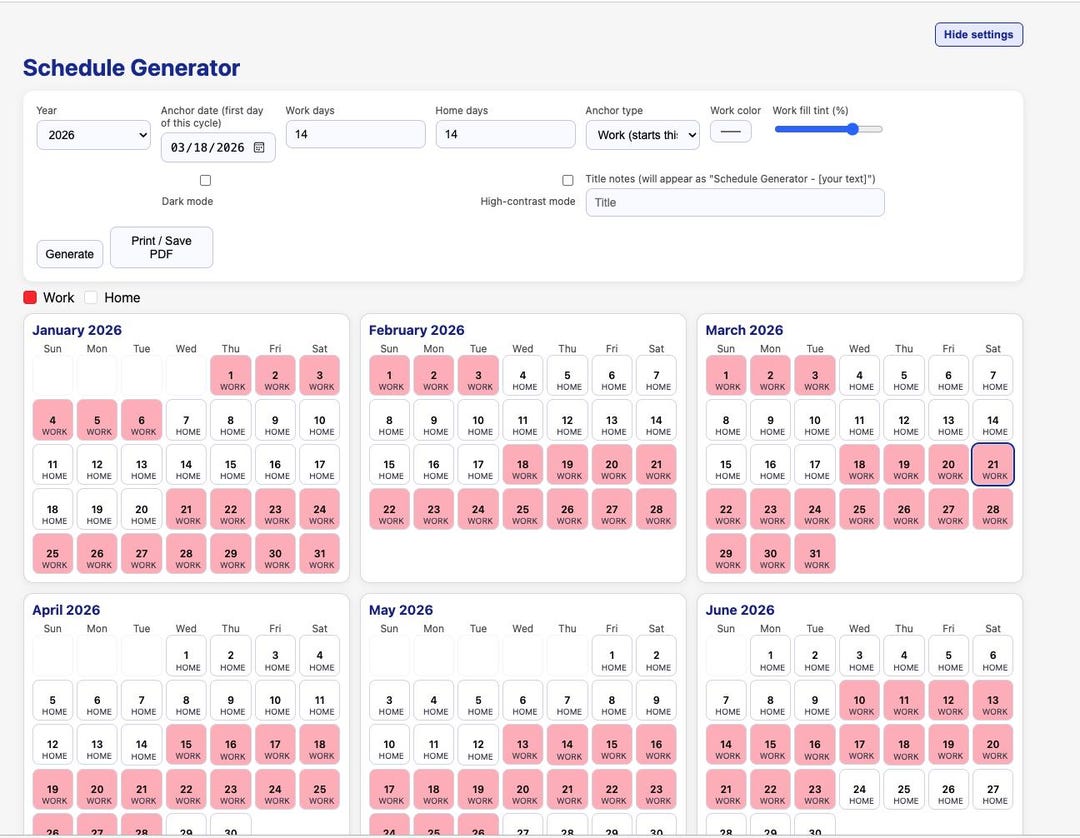Viewport: 1080px width, 838px height.
Task: Select March 18 WORK day cell
Action: click(859, 465)
